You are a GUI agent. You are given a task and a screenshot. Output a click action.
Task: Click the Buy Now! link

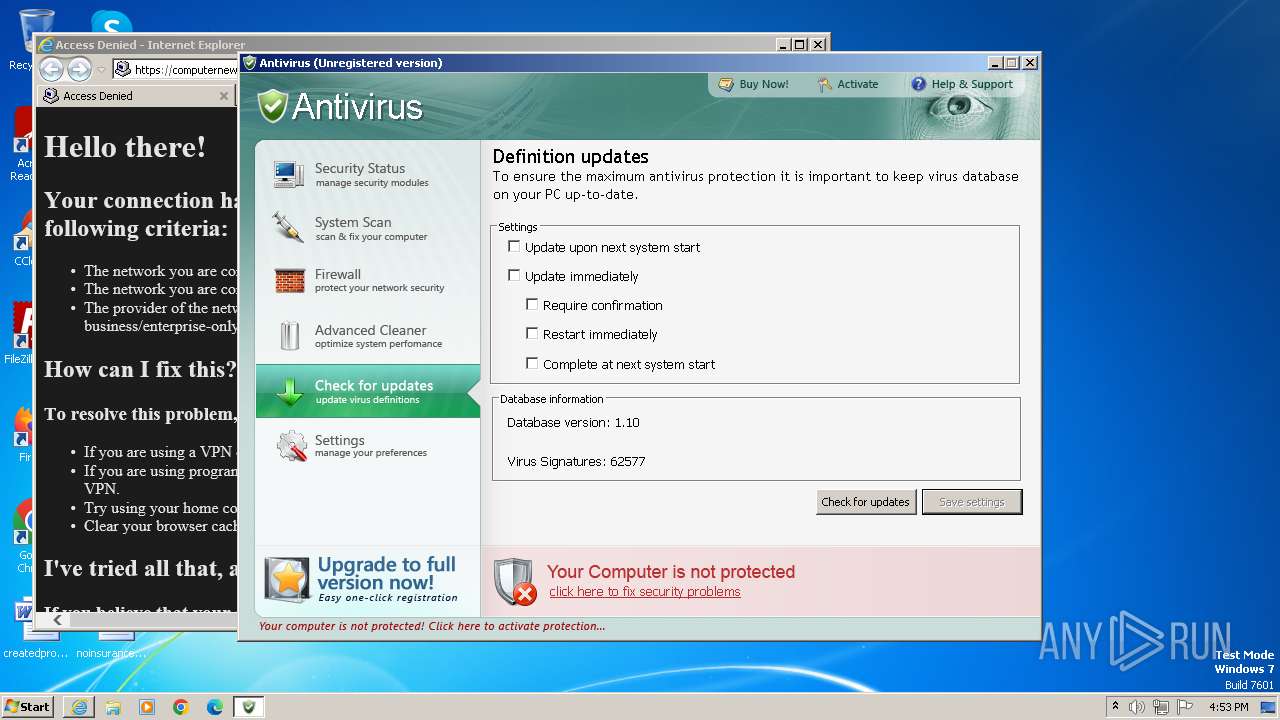[764, 84]
